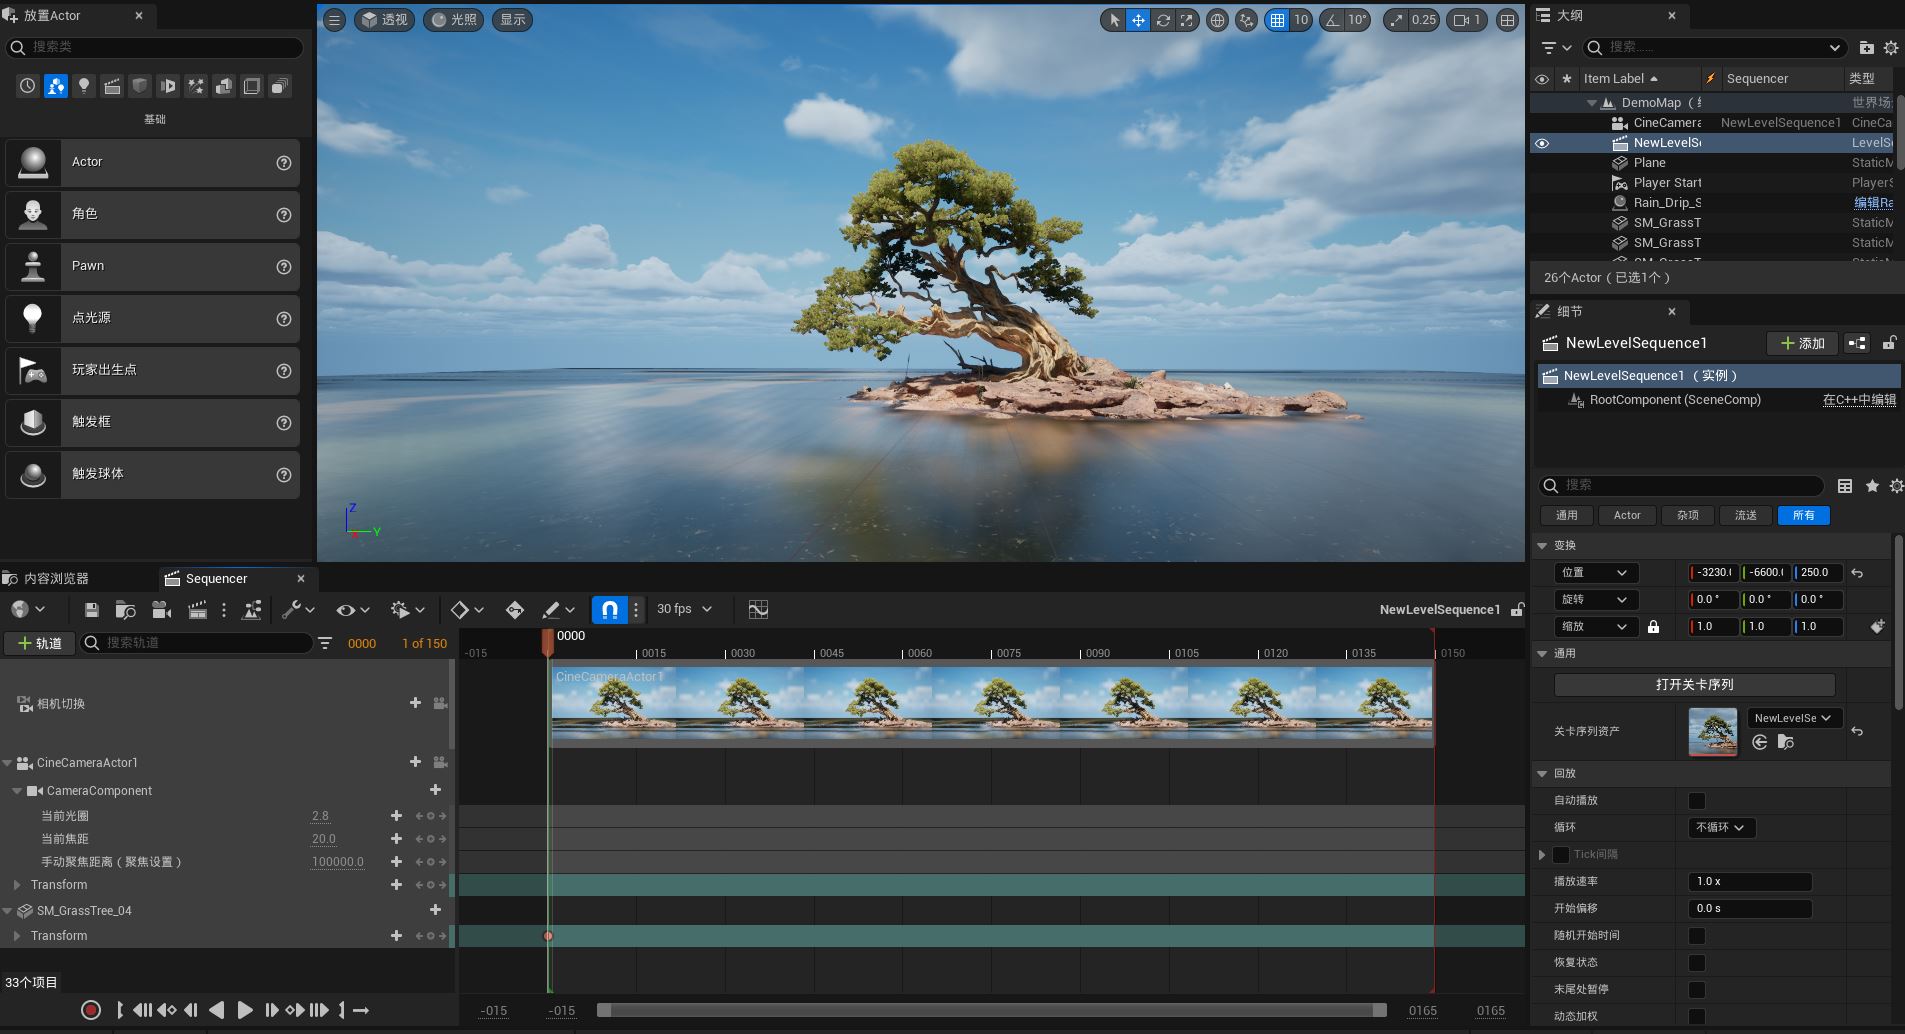The height and width of the screenshot is (1034, 1905).
Task: Click the 在C++中编辑 link
Action: pos(1859,400)
